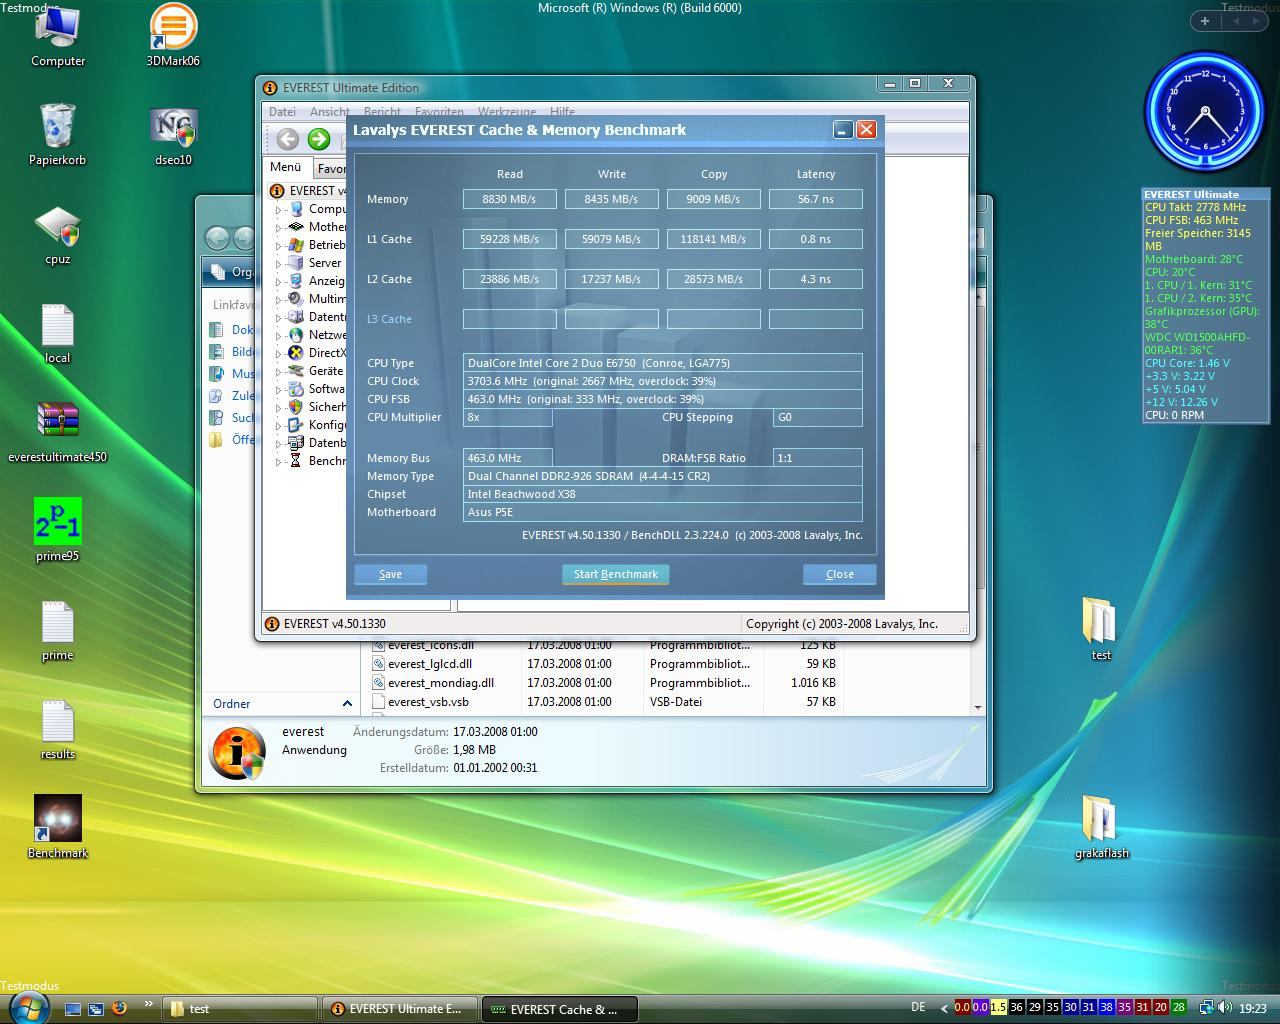Select the DirectX tree node icon
Viewport: 1280px width, 1024px height.
pos(296,353)
